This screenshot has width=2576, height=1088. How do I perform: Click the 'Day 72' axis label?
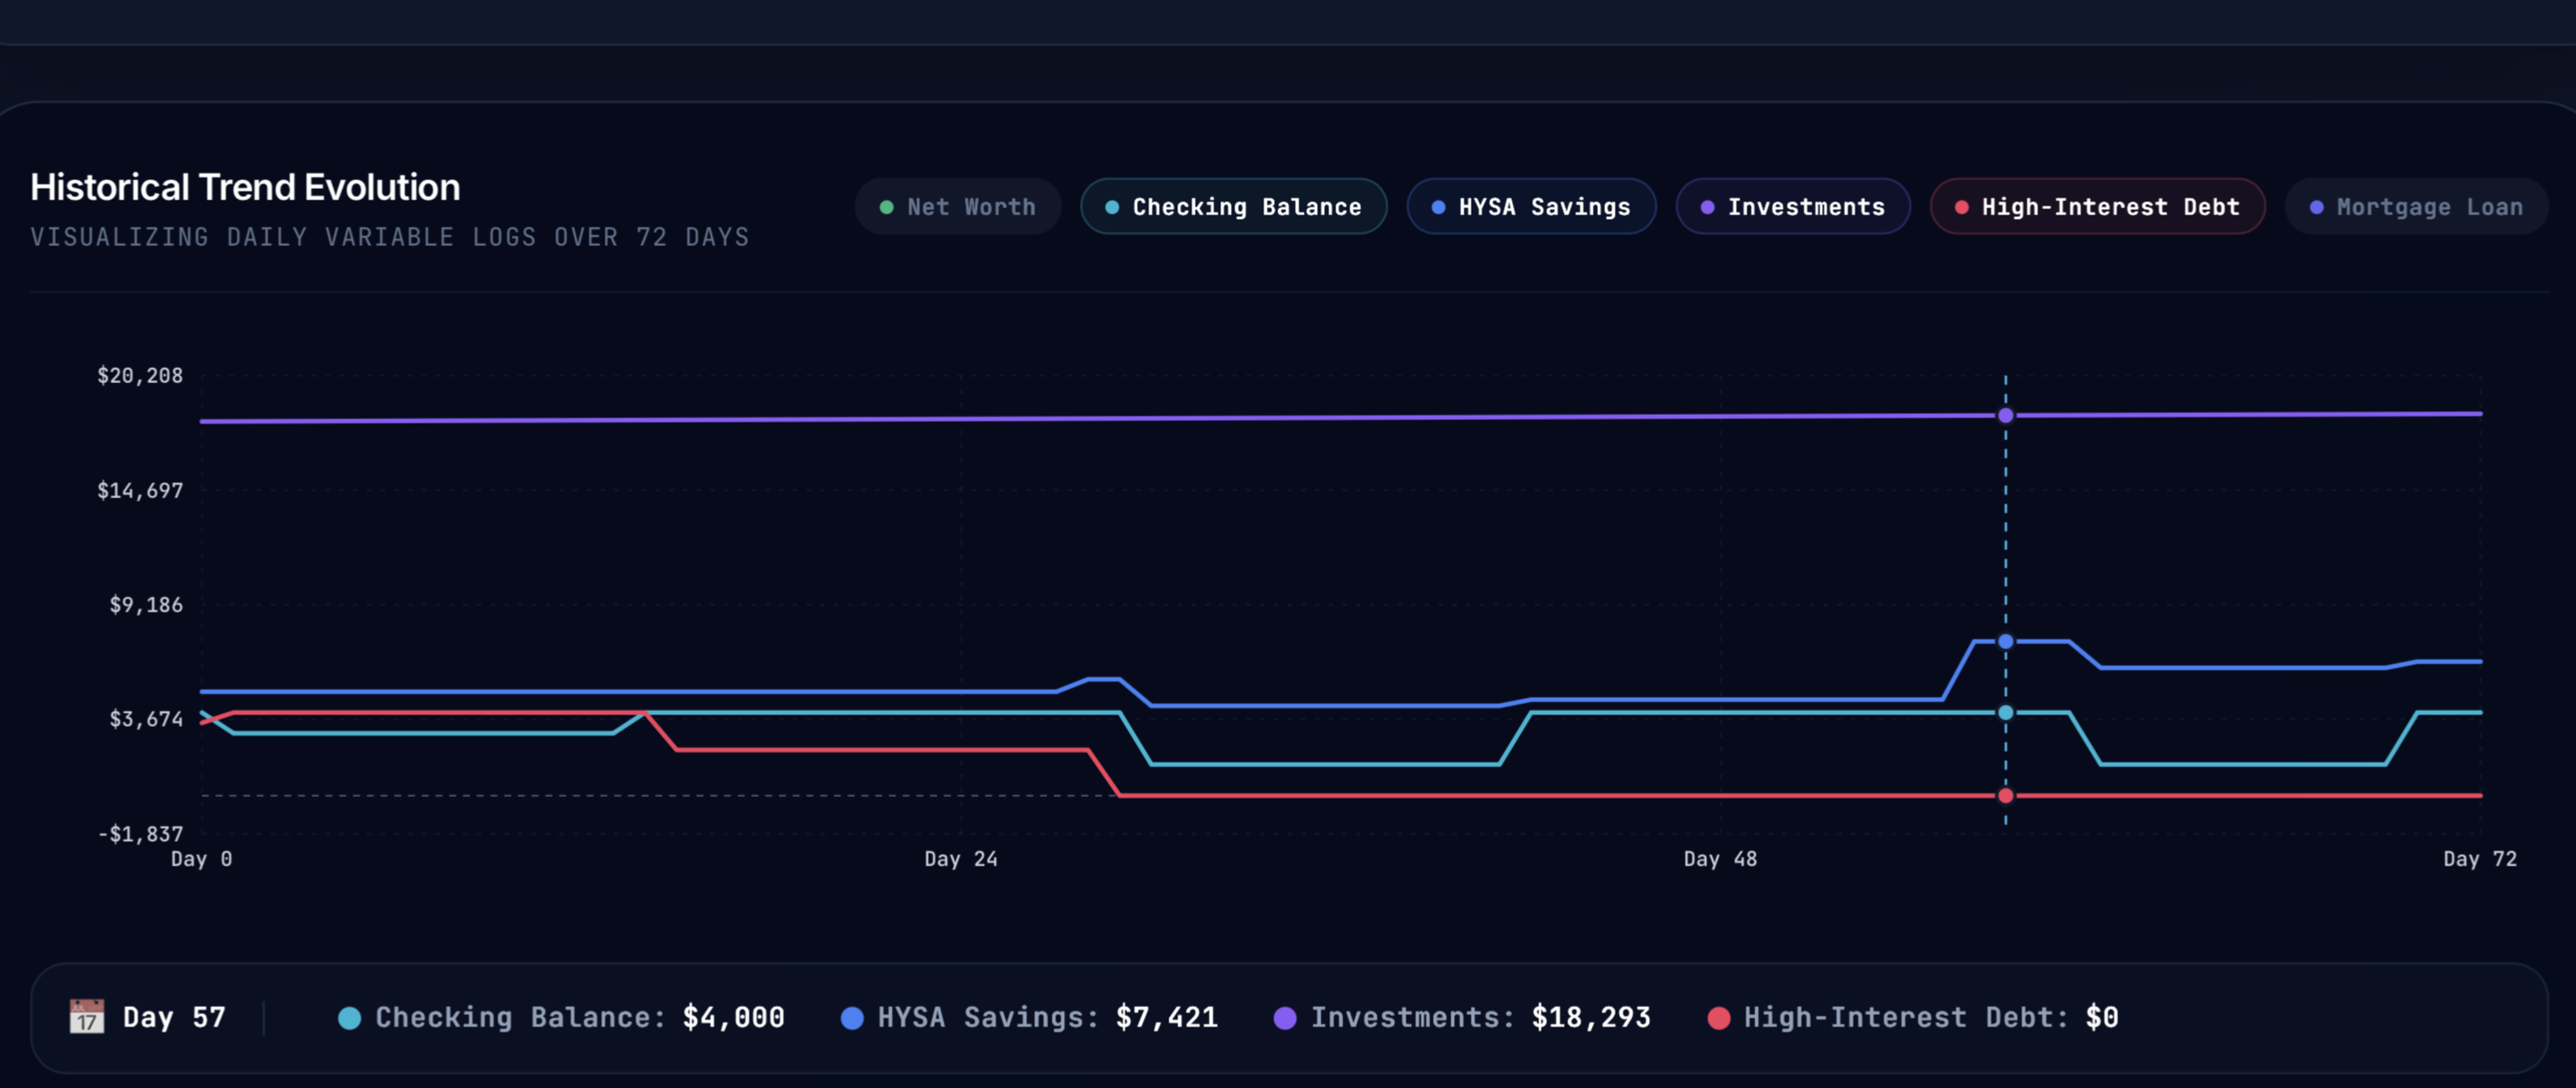click(x=2479, y=859)
